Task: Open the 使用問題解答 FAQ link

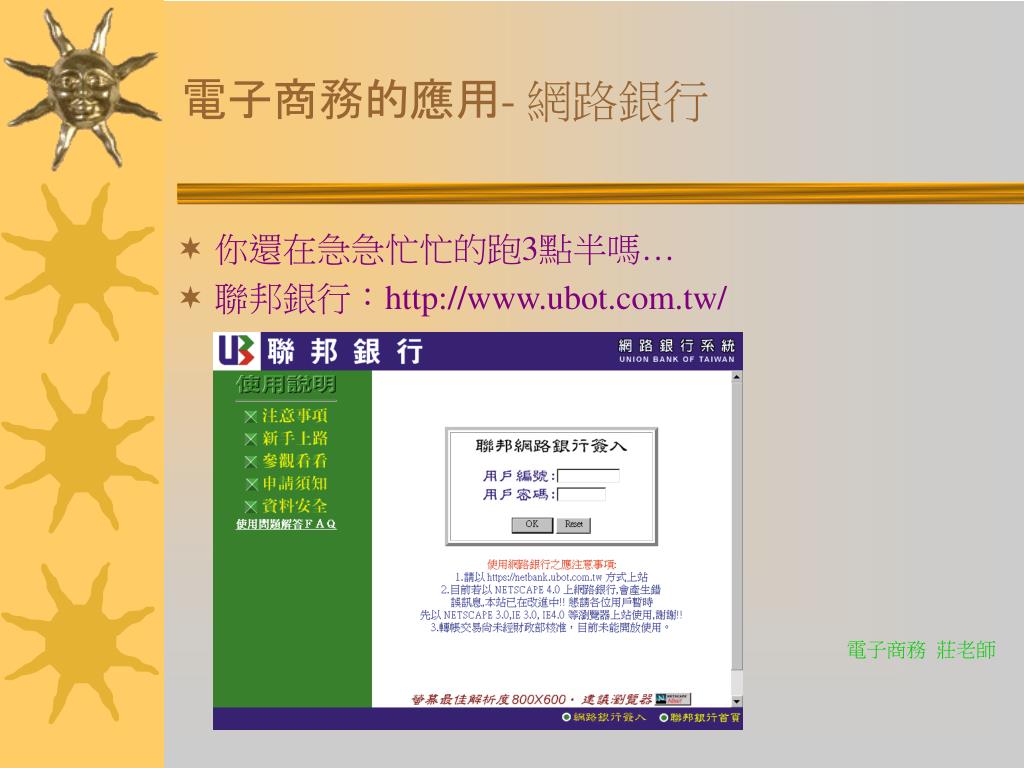Action: [286, 524]
